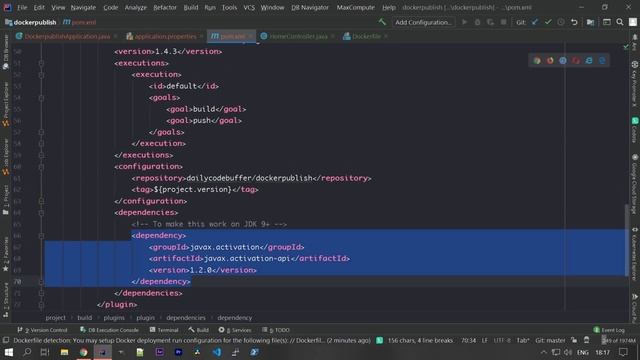This screenshot has width=640, height=360.
Task: Open the Safari browser preview icon
Action: [x=563, y=60]
